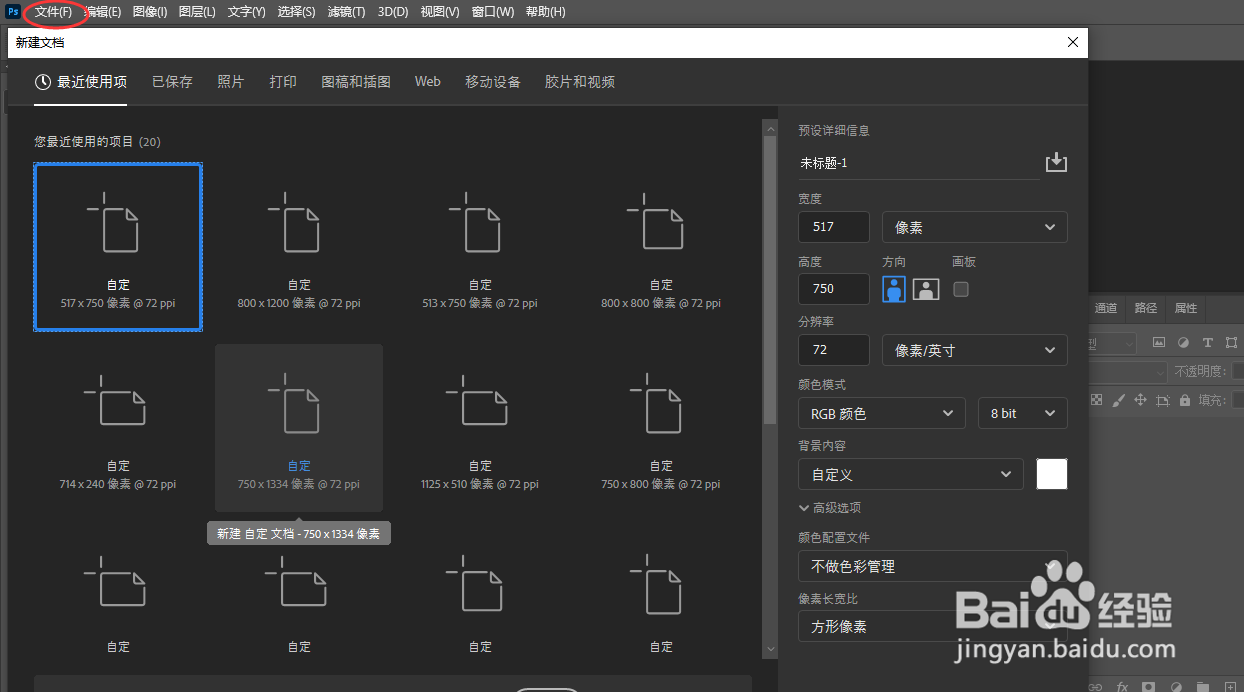
Task: Click the create new group icon
Action: [x=1202, y=686]
